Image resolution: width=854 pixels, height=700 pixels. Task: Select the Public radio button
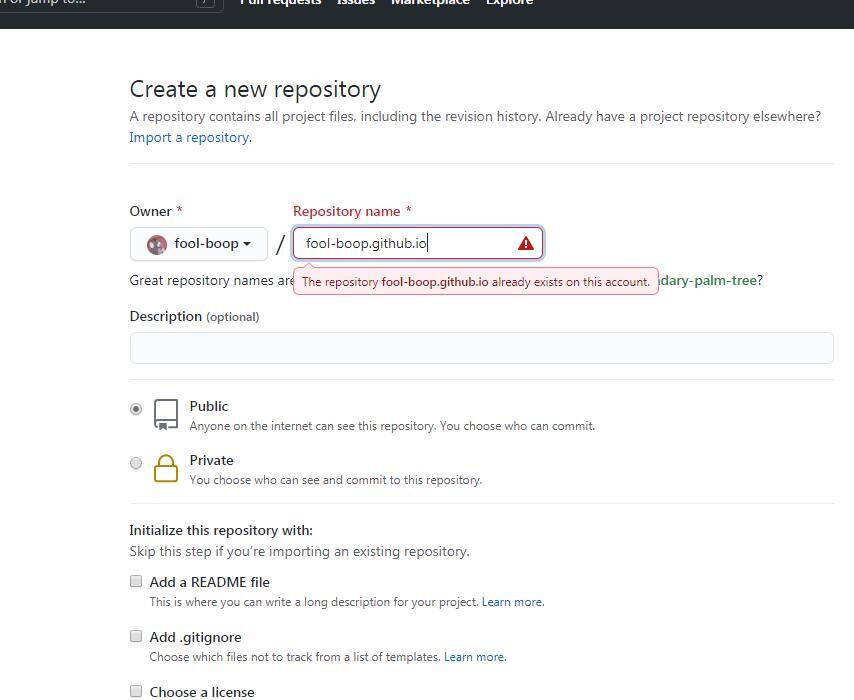click(x=136, y=409)
